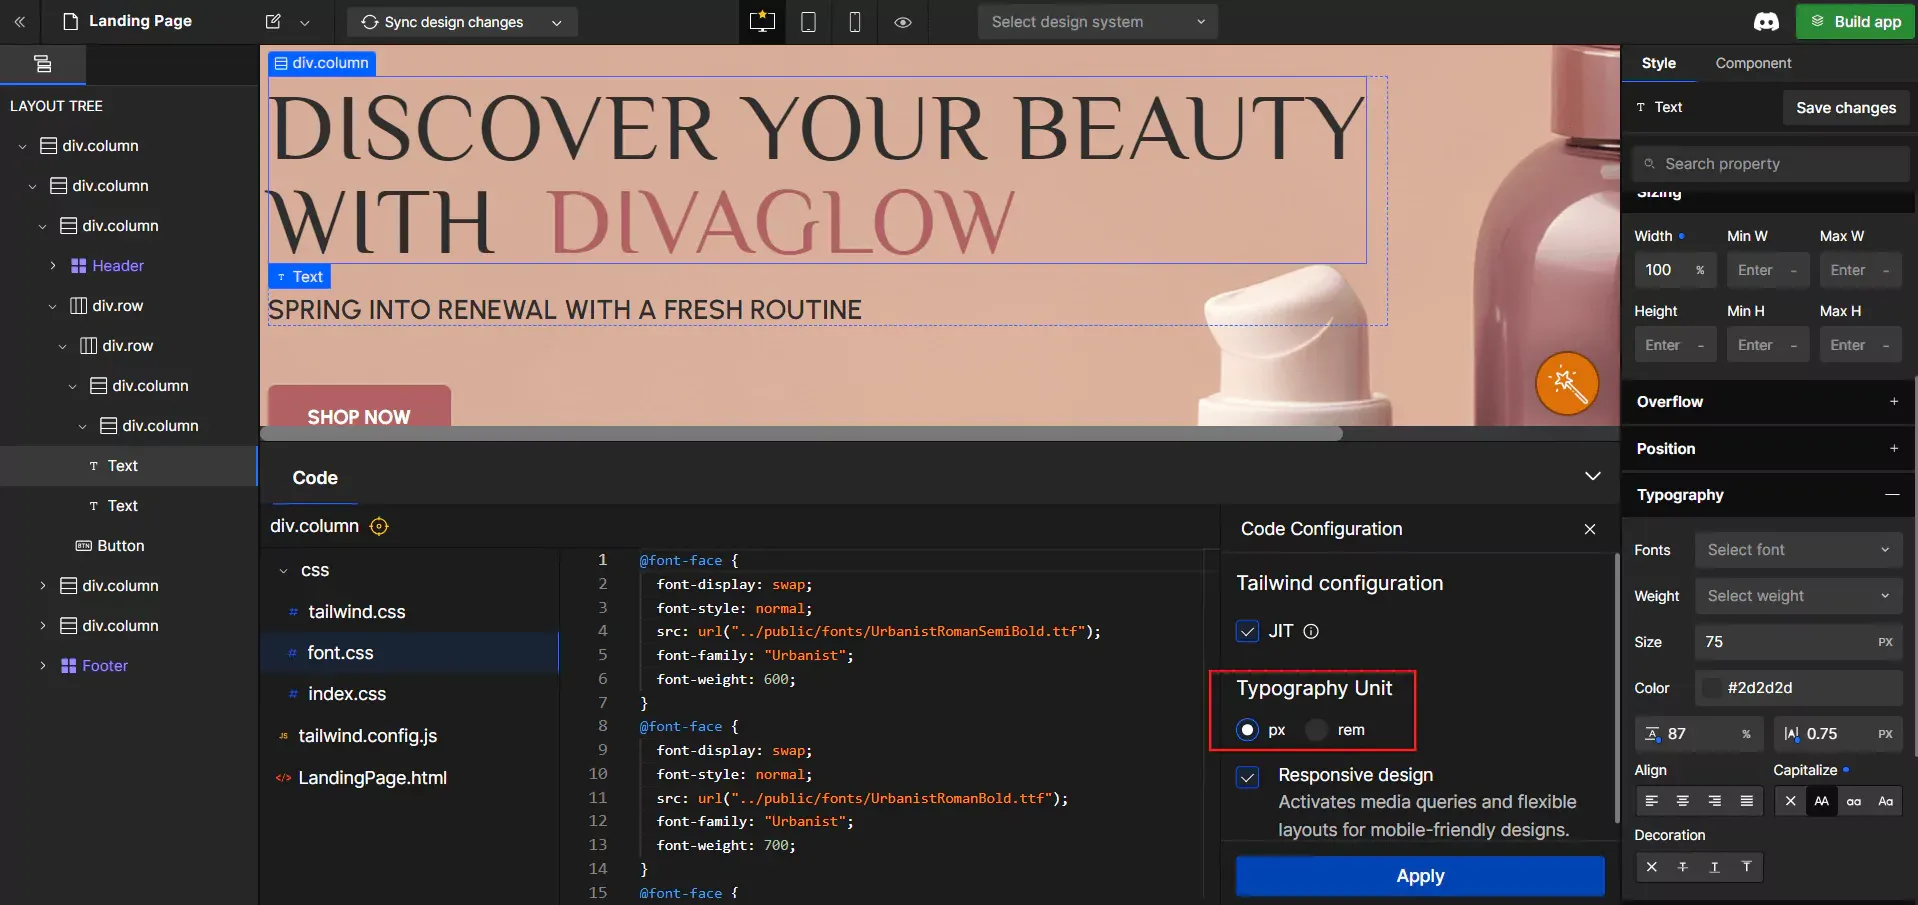Click the line height field showing 87
Screen dimensions: 1918x905
point(1698,734)
